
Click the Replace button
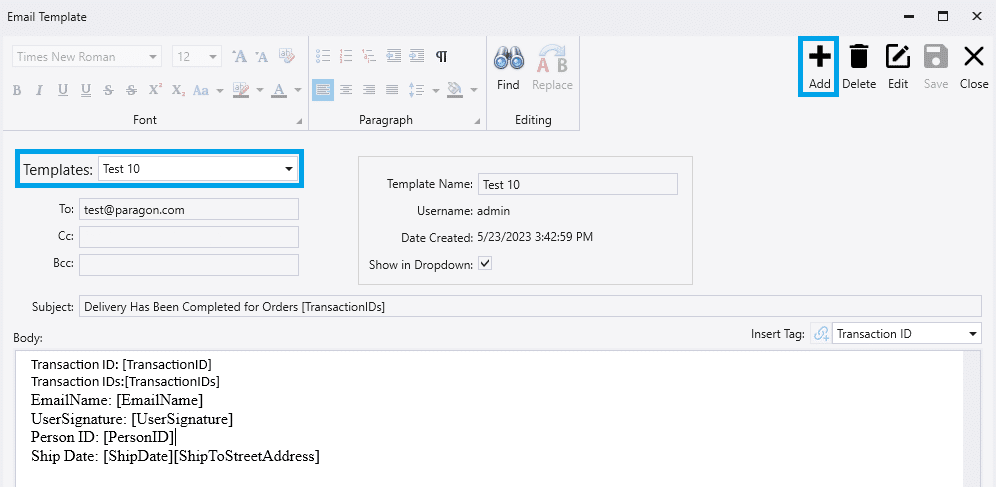pos(552,66)
